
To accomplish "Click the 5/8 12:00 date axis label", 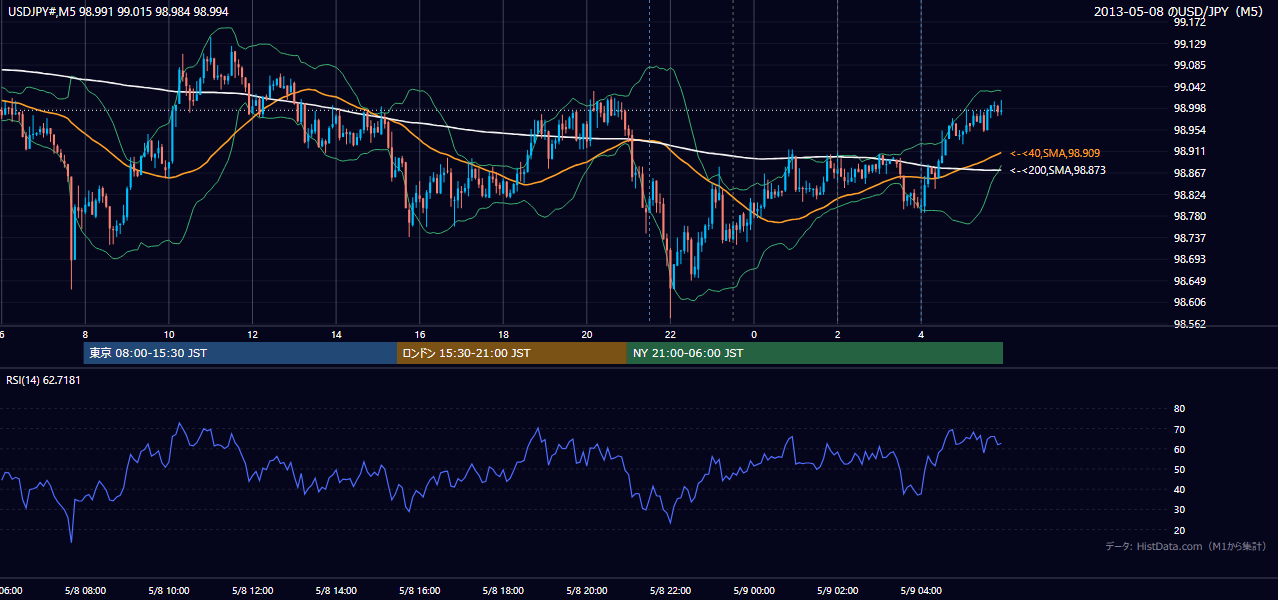I will [x=252, y=591].
